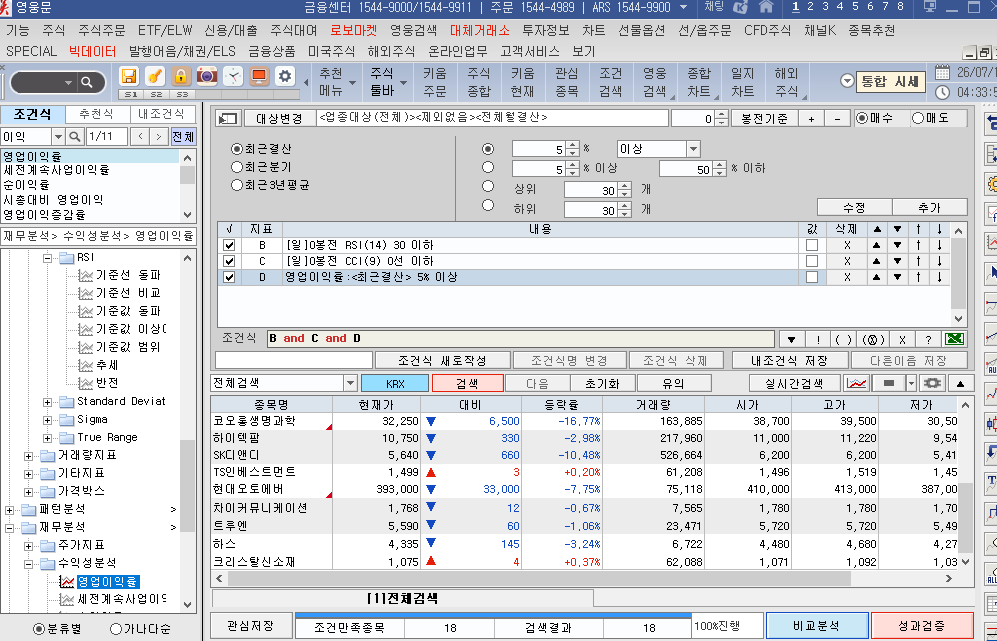Click the ! negation button in 조건식 row

point(818,339)
